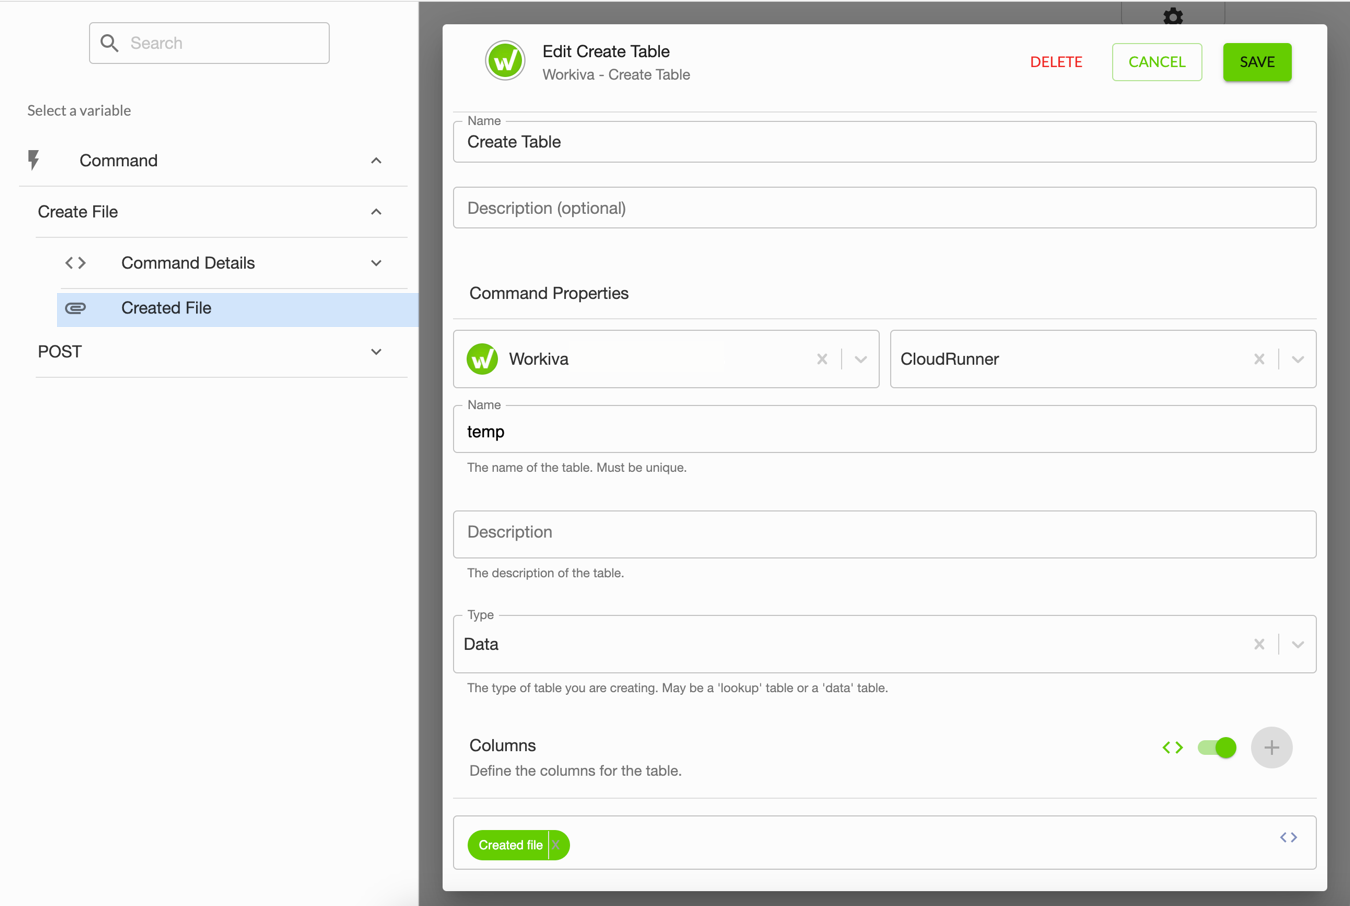Click the Description (optional) field
Viewport: 1350px width, 906px height.
coord(884,208)
